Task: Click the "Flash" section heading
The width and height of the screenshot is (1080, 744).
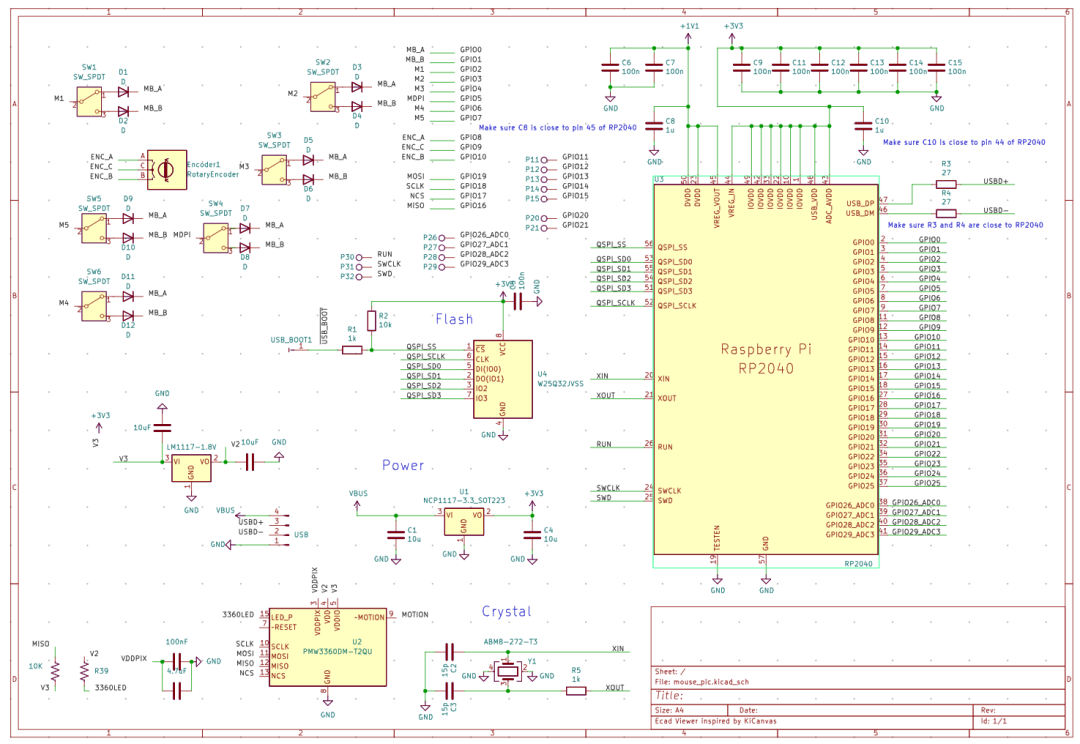Action: click(454, 319)
